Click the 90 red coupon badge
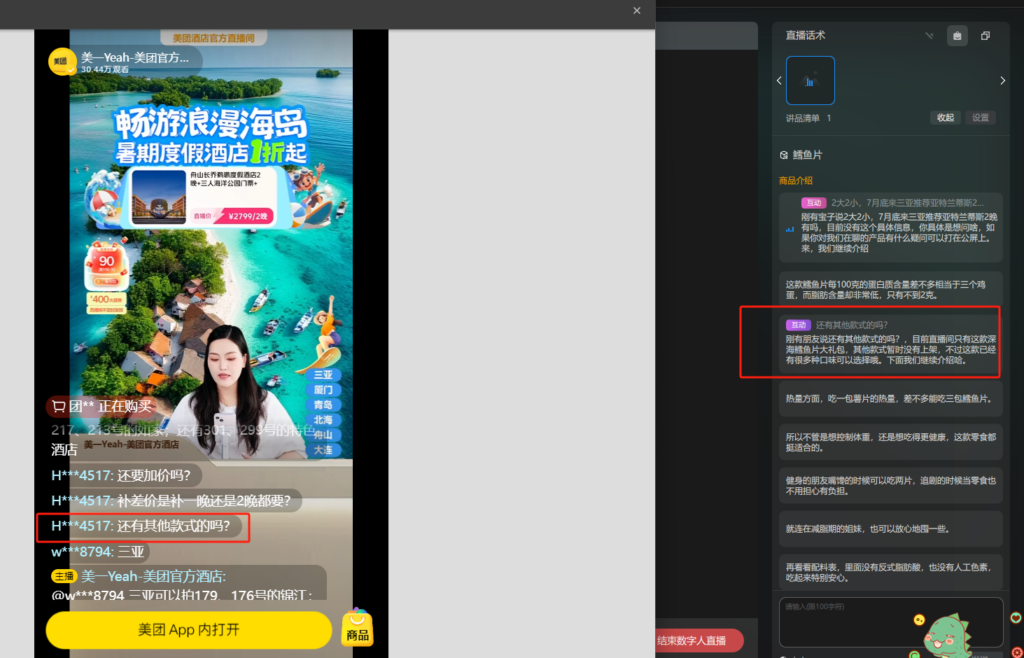Image resolution: width=1024 pixels, height=658 pixels. point(105,263)
